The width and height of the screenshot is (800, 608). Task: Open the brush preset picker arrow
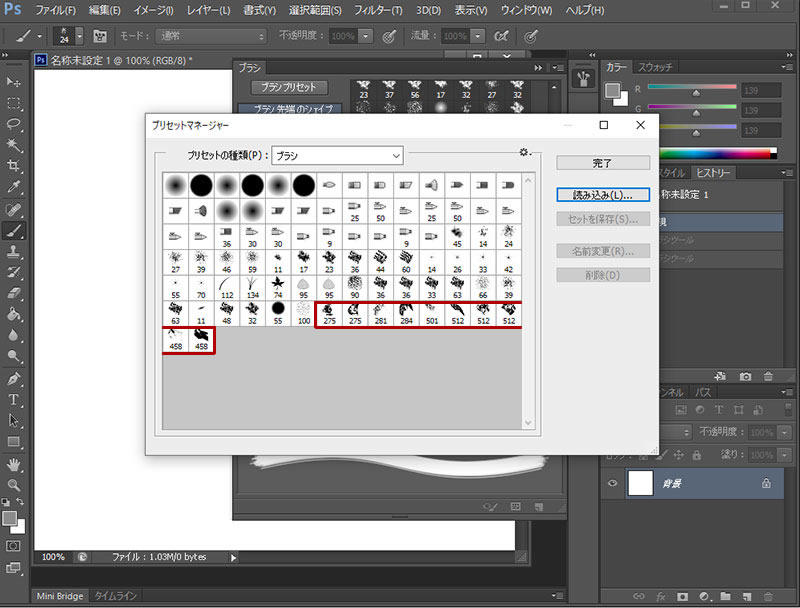(80, 36)
